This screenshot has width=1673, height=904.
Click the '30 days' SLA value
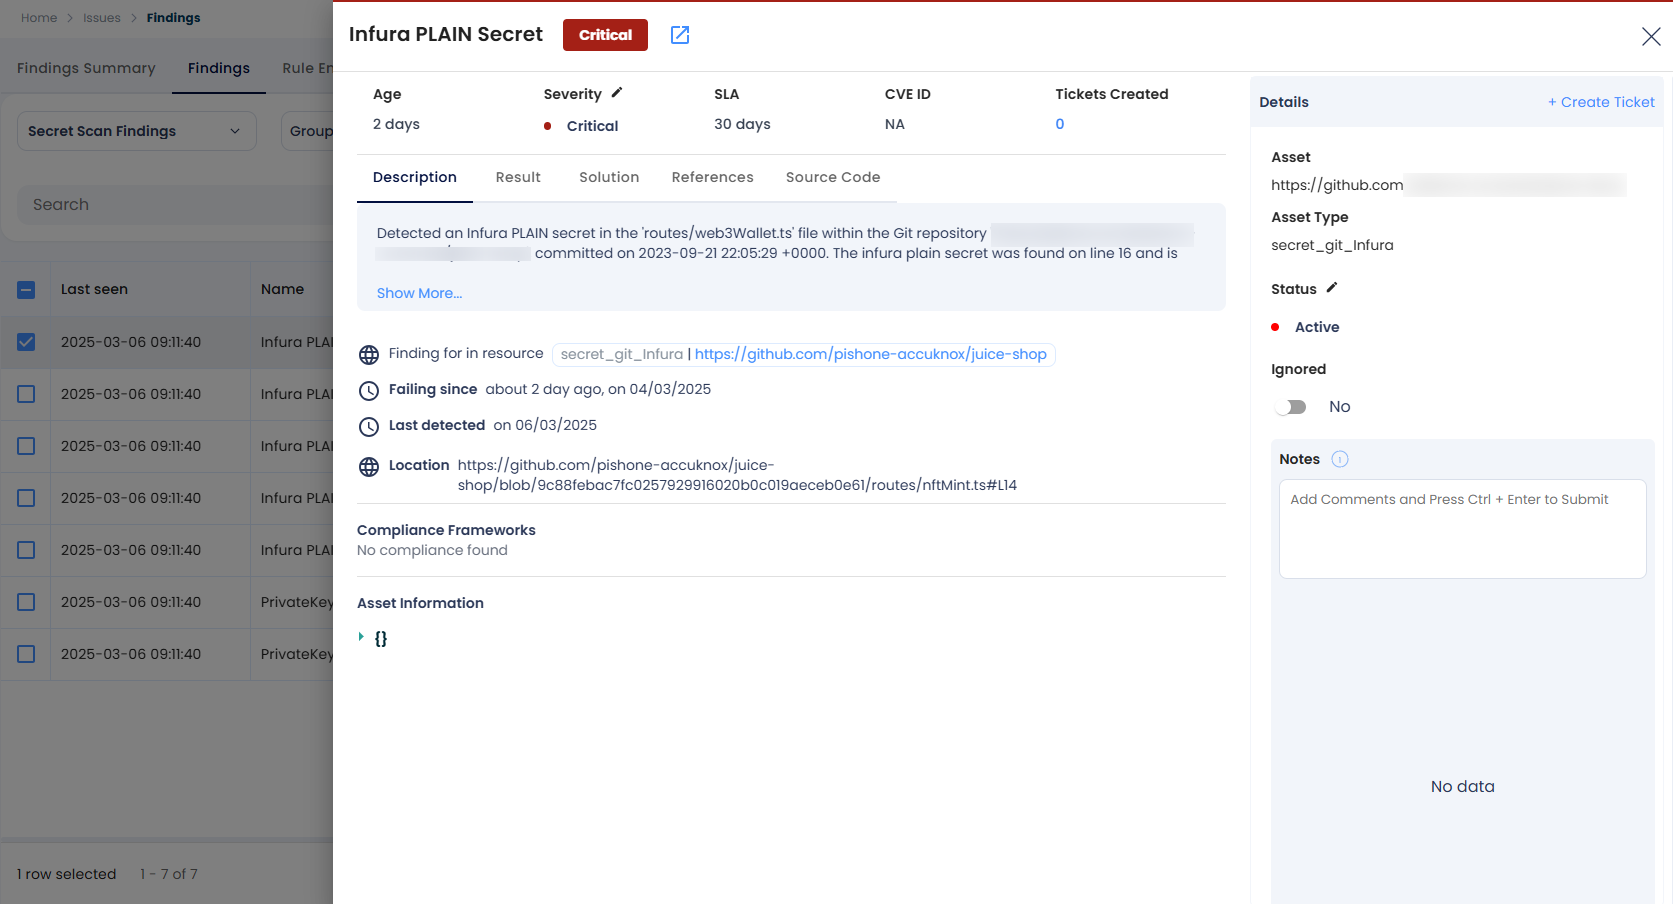742,124
